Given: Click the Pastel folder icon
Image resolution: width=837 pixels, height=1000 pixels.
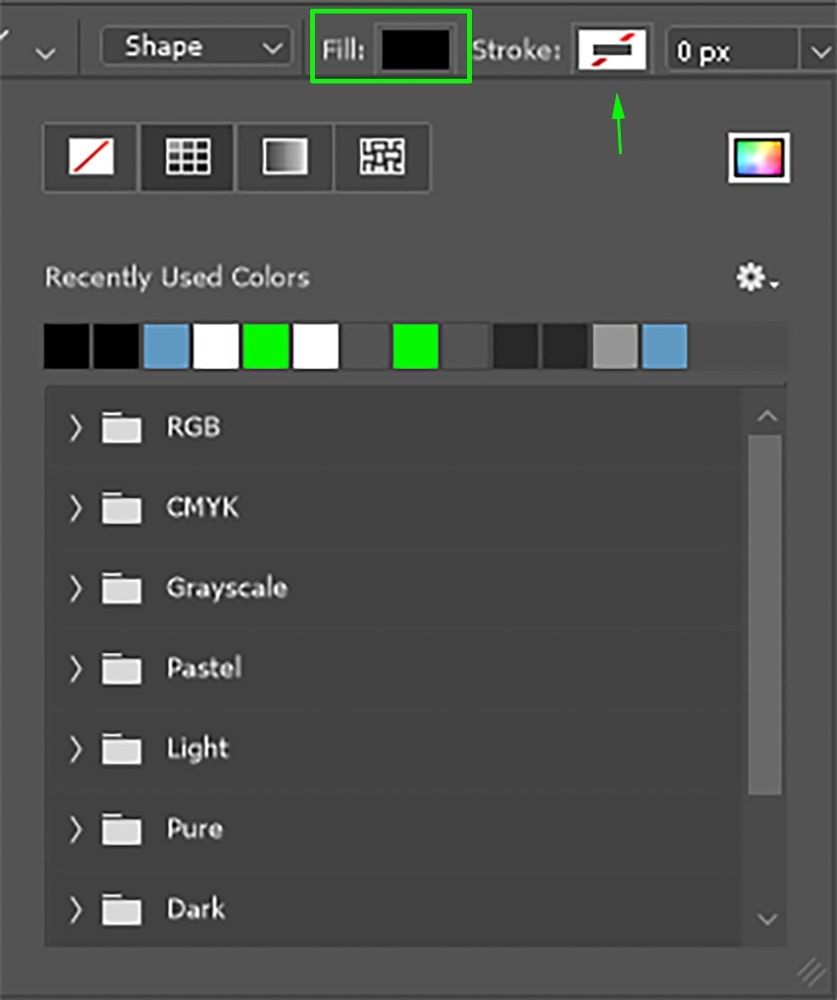Looking at the screenshot, I should point(121,668).
